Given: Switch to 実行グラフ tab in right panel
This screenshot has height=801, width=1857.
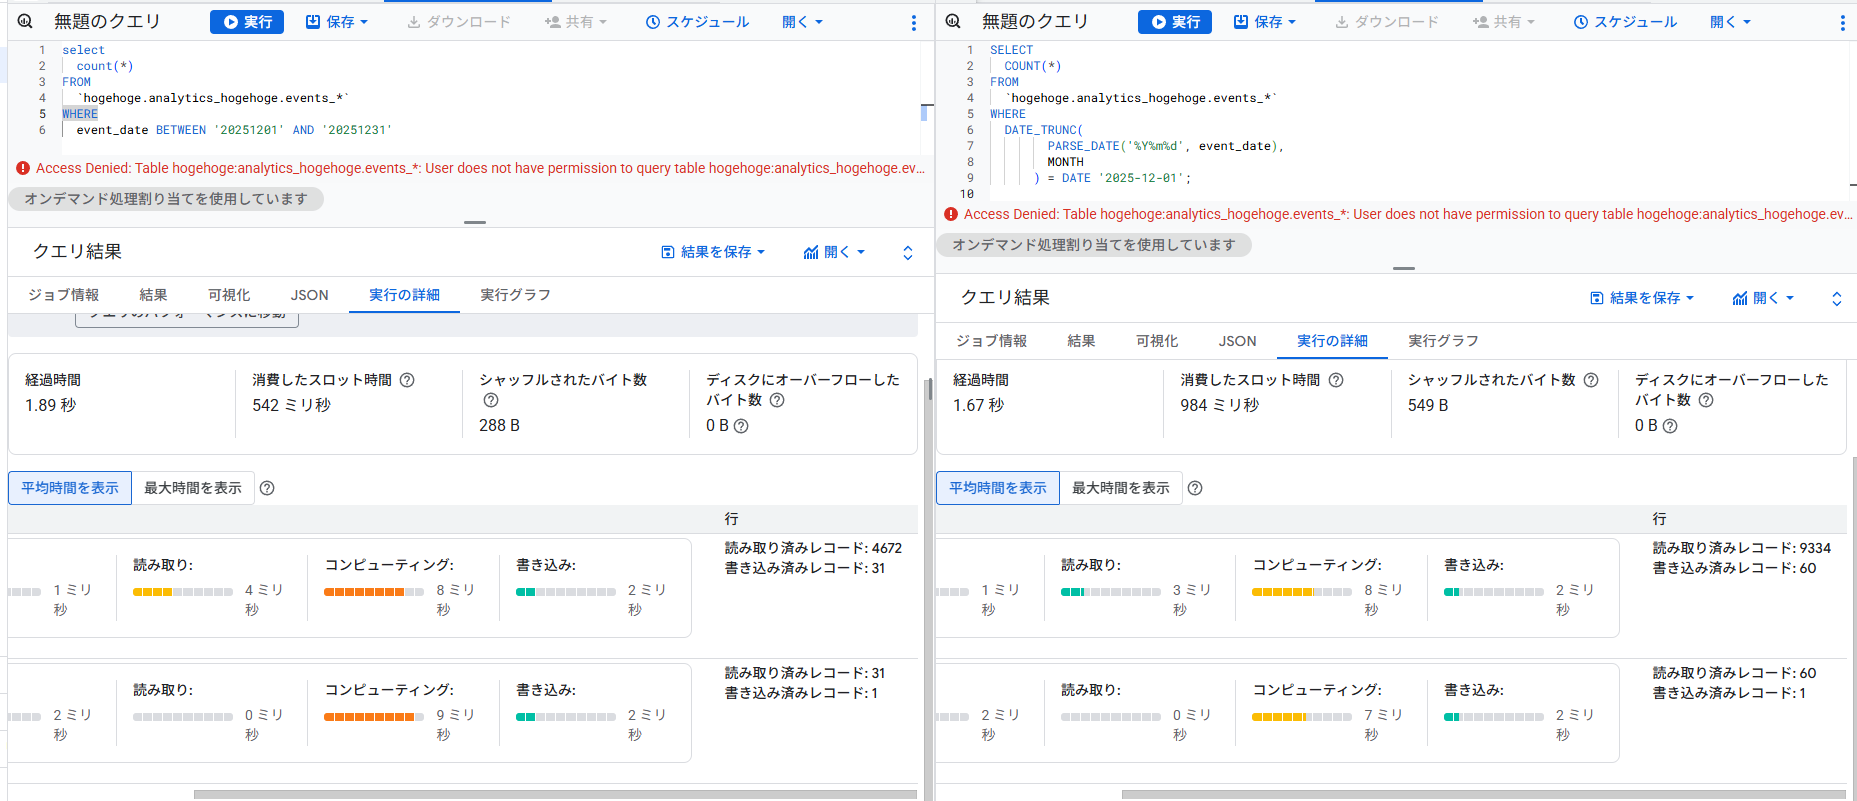Looking at the screenshot, I should pyautogui.click(x=1443, y=341).
